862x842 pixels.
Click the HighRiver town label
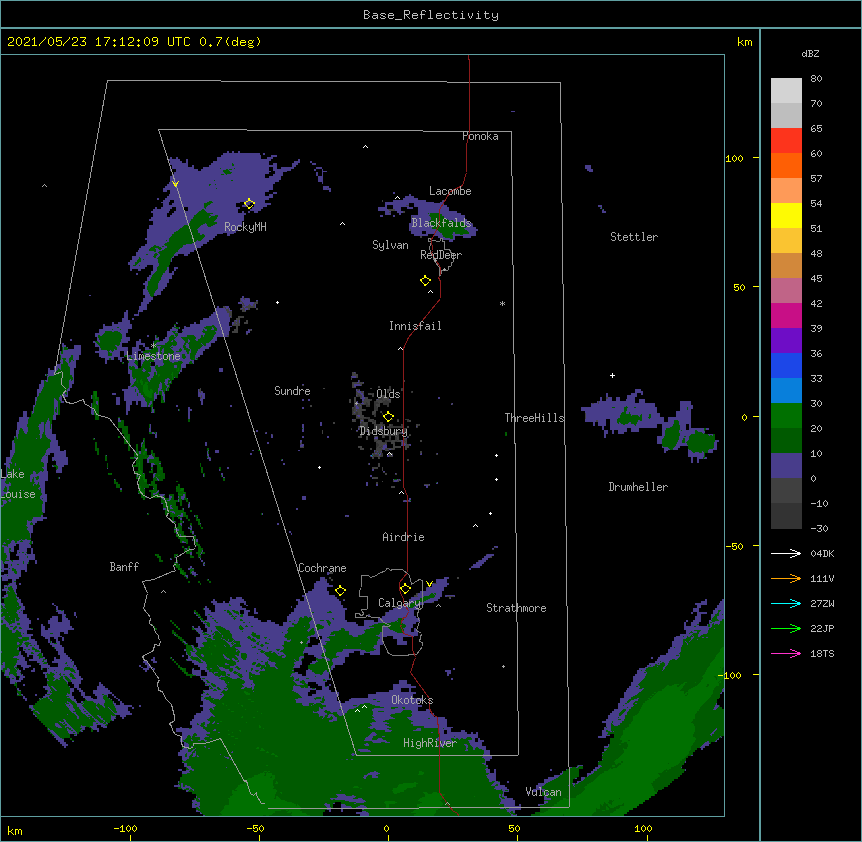pyautogui.click(x=430, y=743)
